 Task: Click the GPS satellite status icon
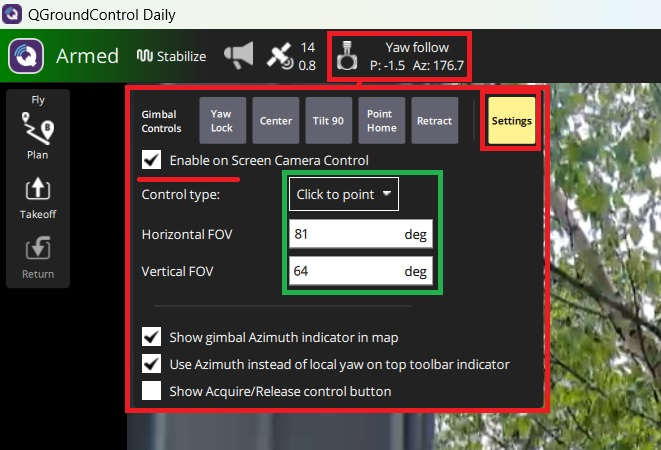click(x=279, y=57)
